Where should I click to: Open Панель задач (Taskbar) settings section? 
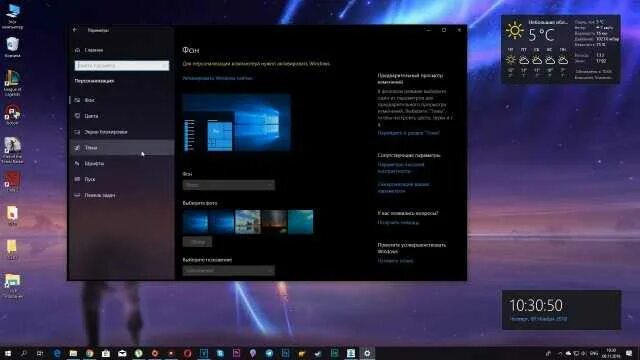(122, 195)
